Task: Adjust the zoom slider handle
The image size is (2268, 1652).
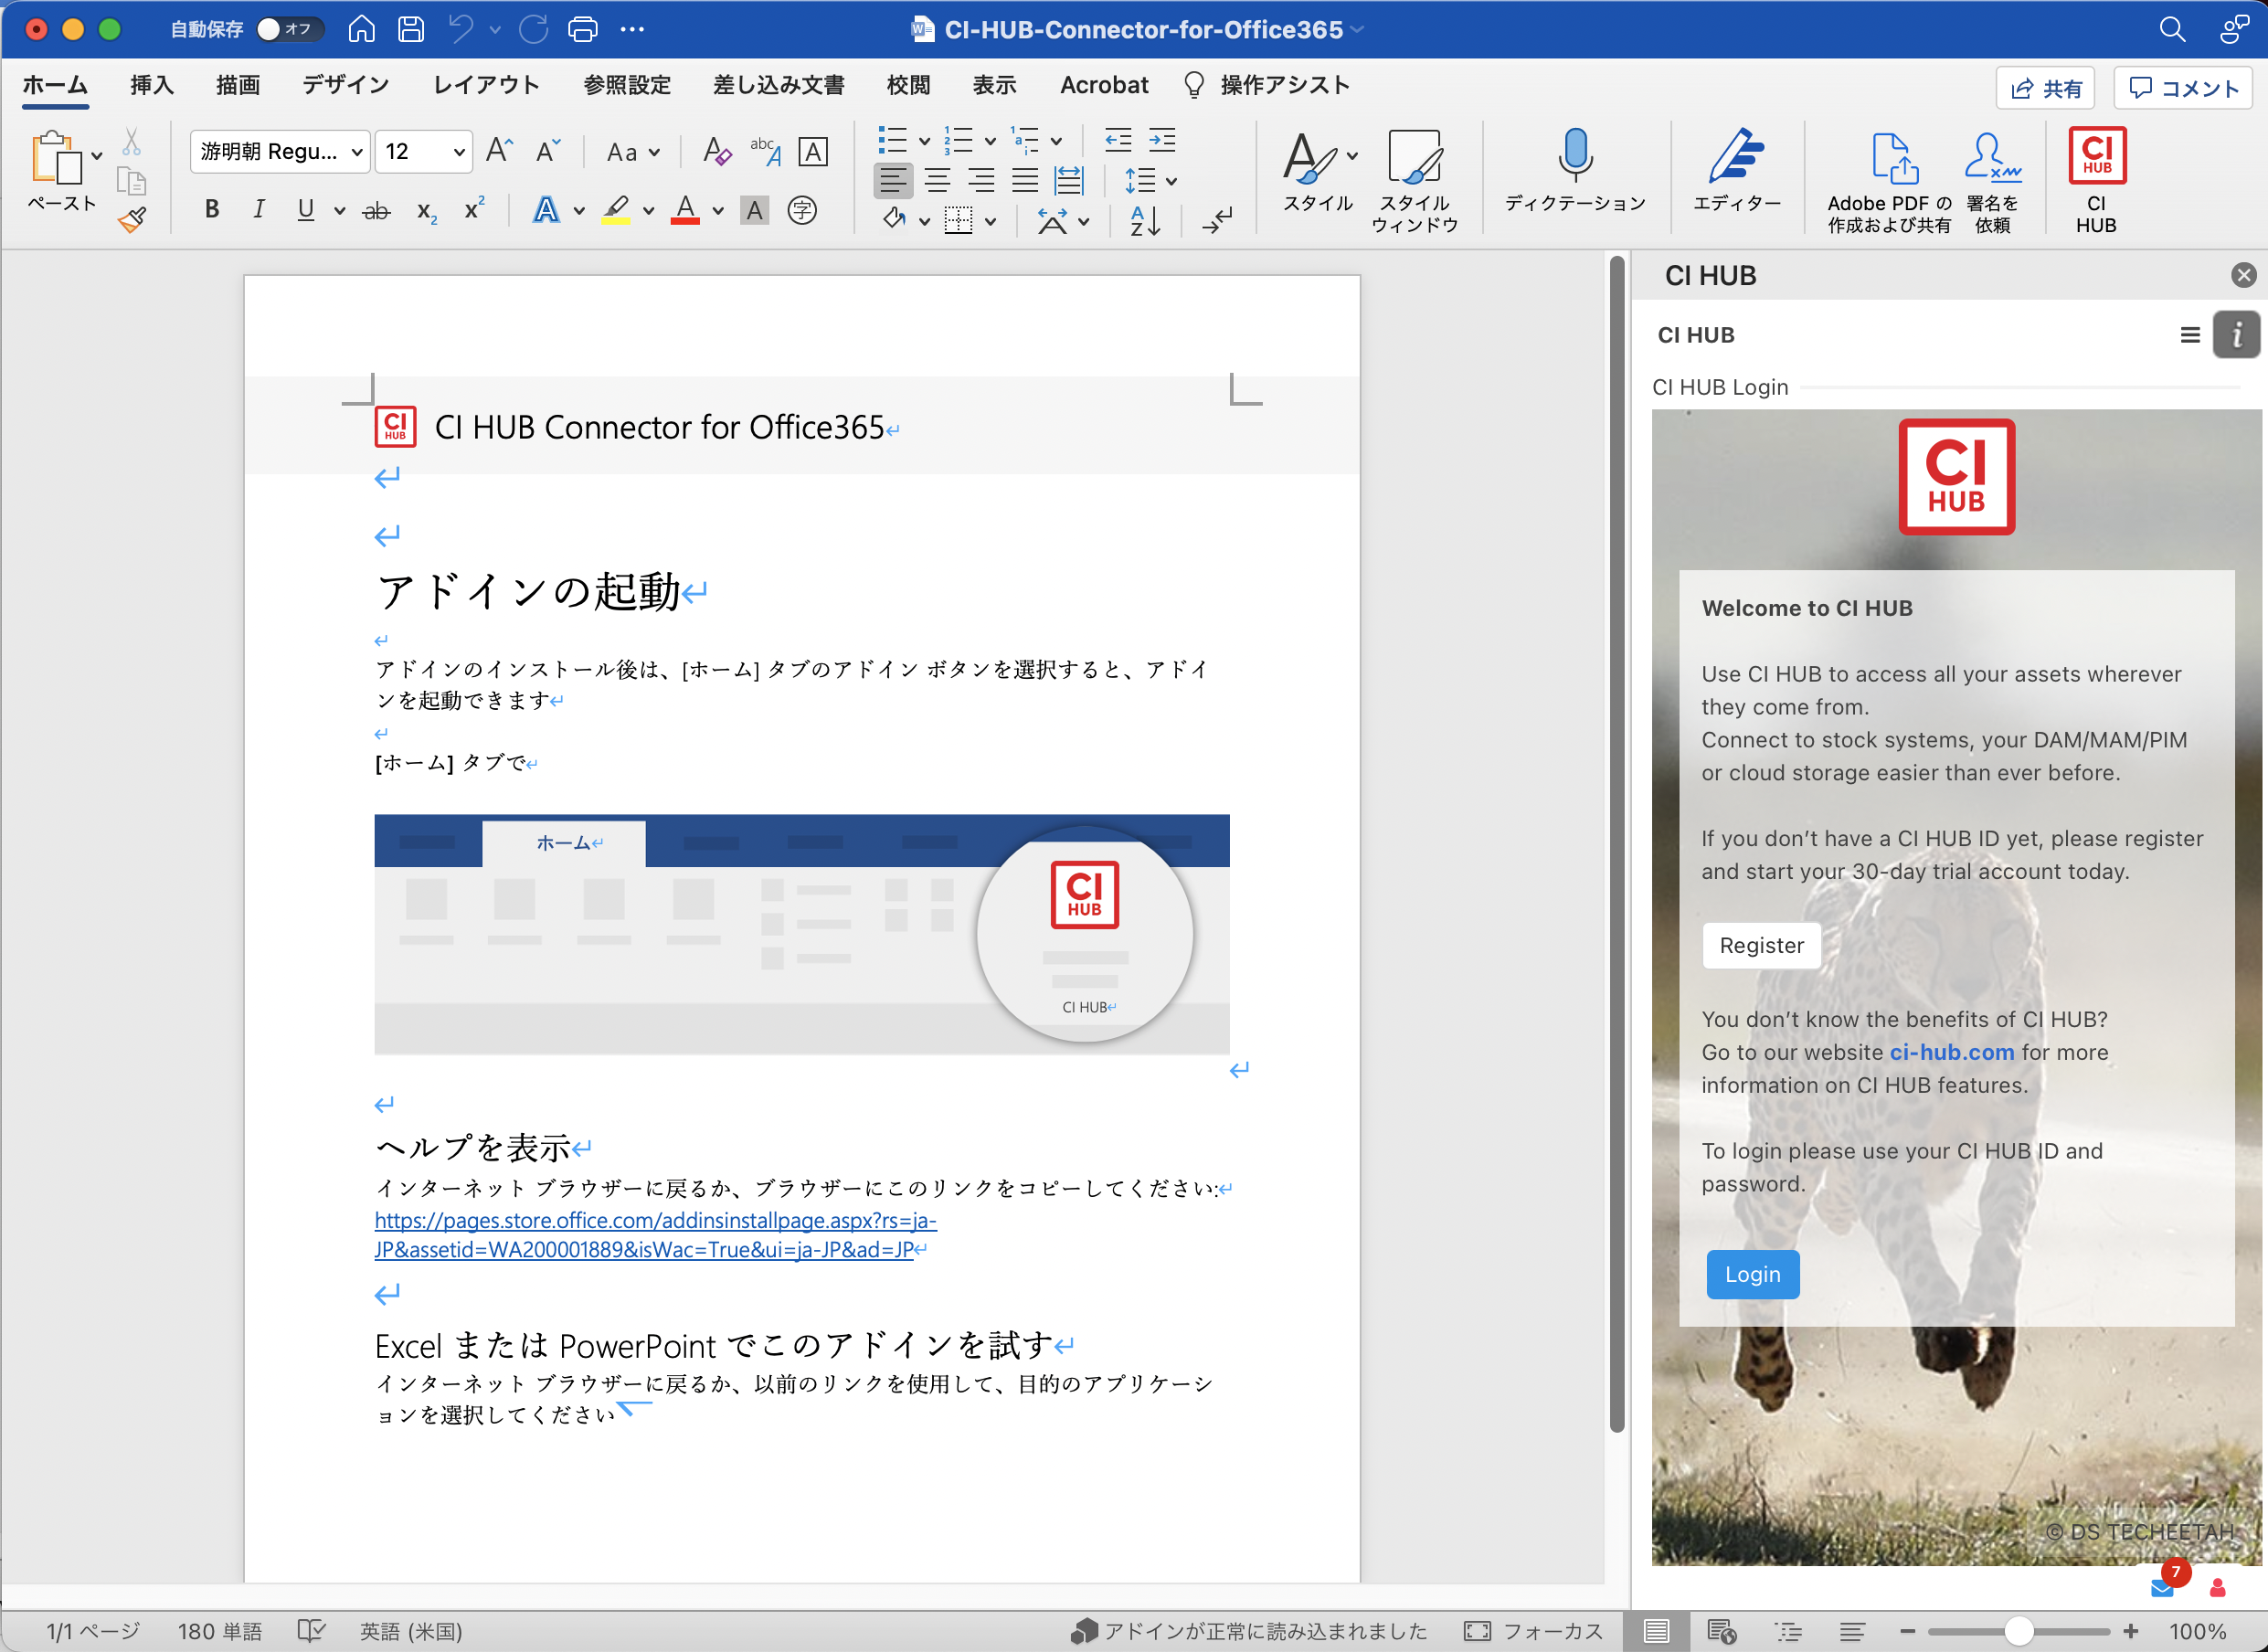Action: (x=2019, y=1631)
